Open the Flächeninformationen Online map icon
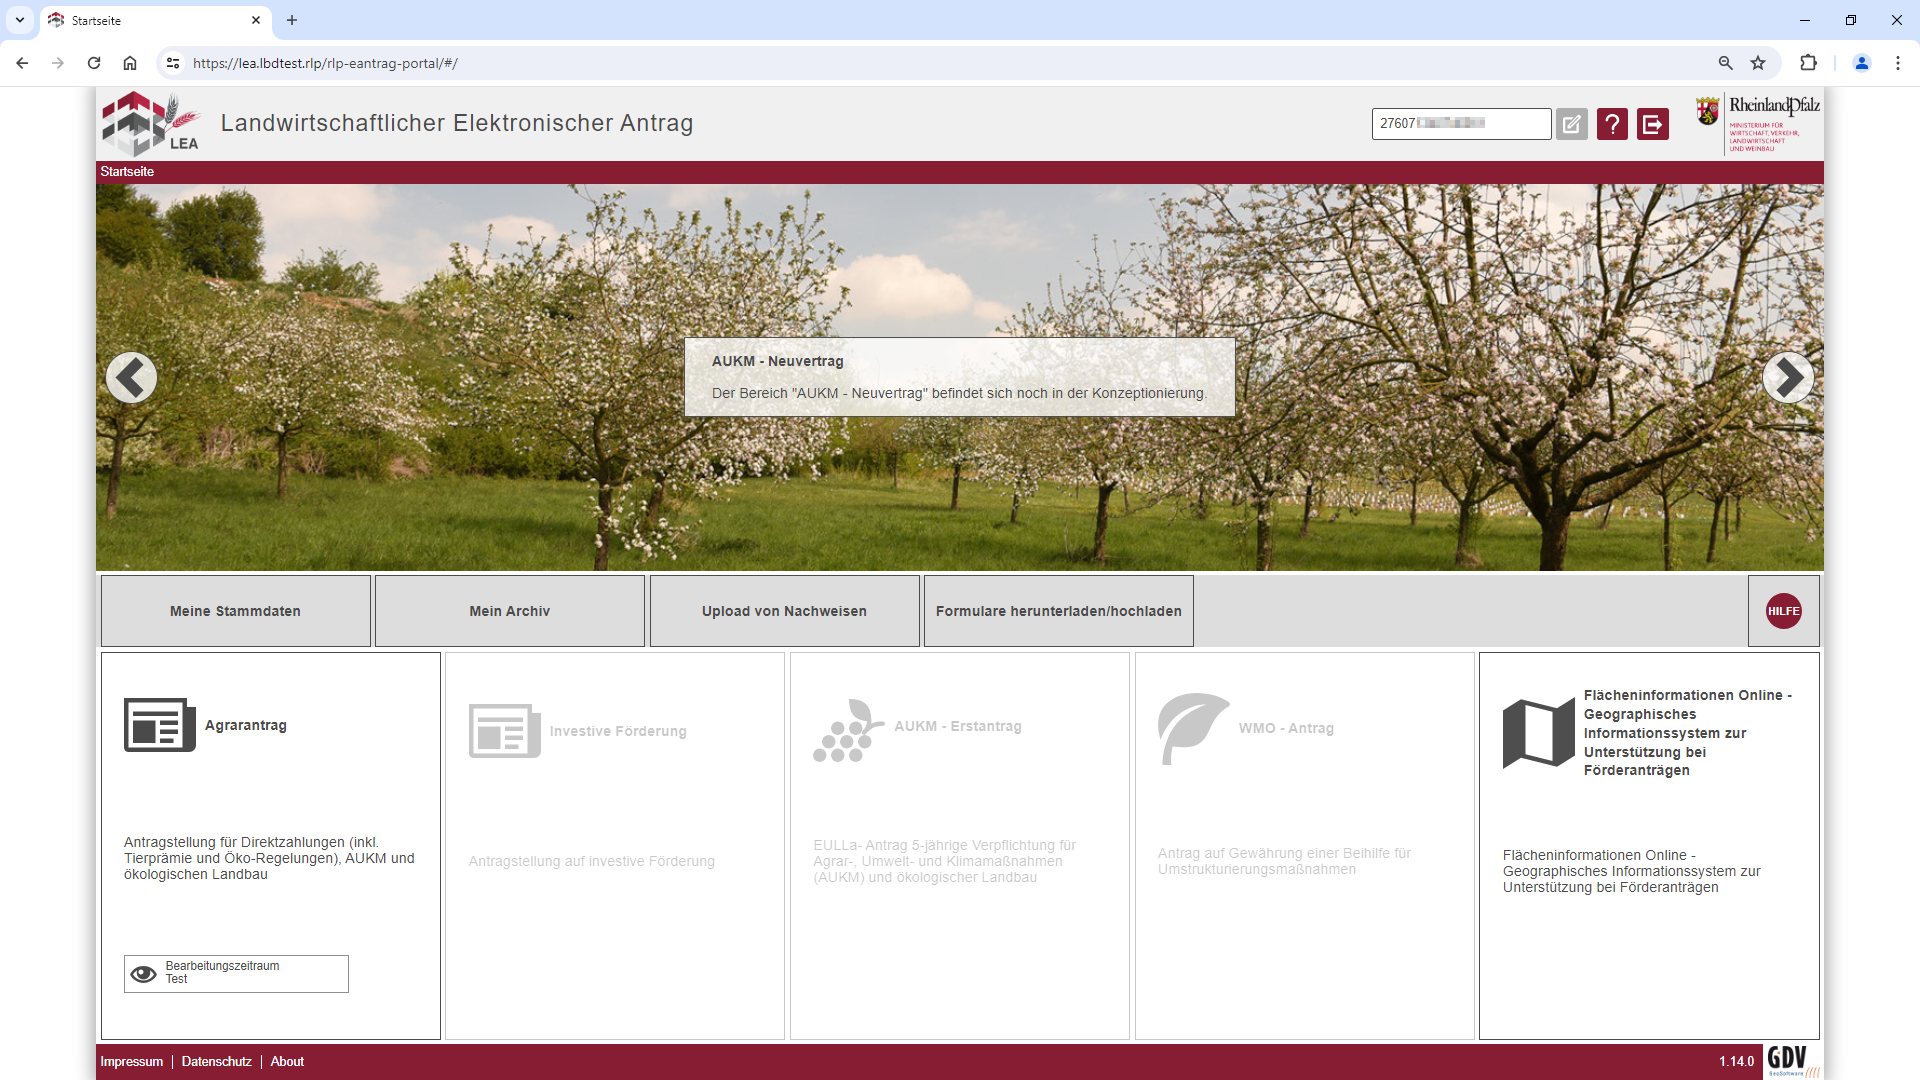Viewport: 1920px width, 1080px height. coord(1538,733)
